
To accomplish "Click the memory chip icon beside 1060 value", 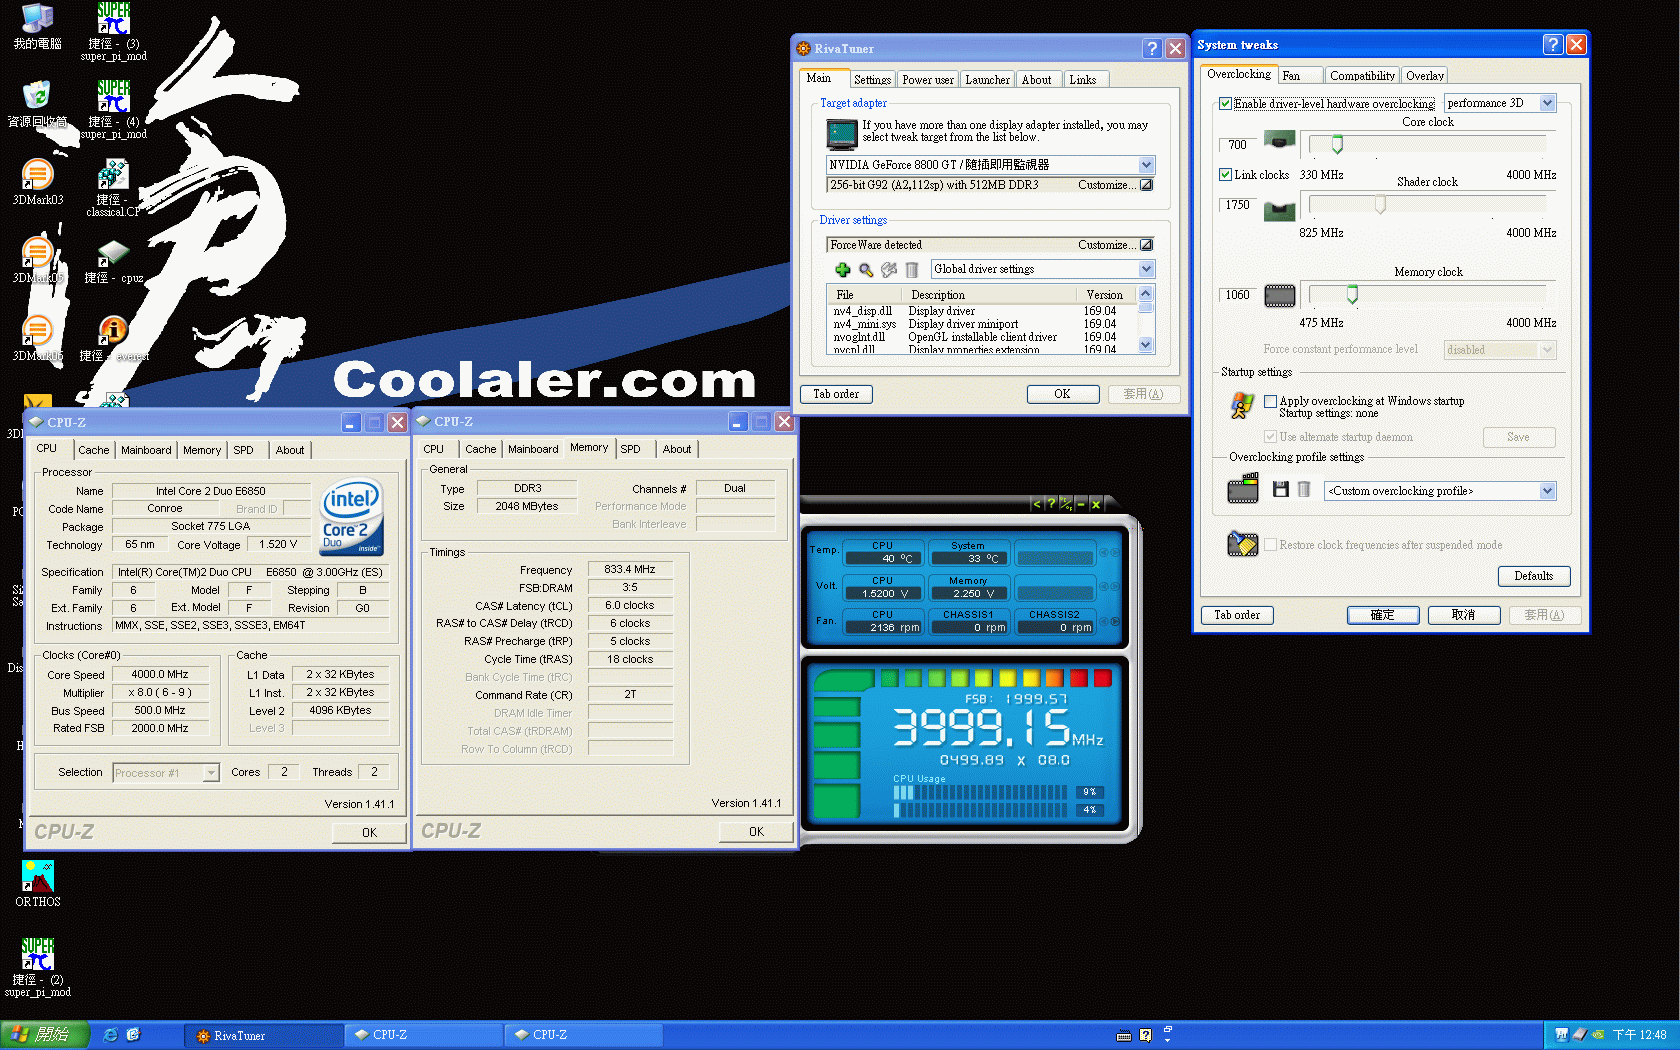I will click(1280, 296).
